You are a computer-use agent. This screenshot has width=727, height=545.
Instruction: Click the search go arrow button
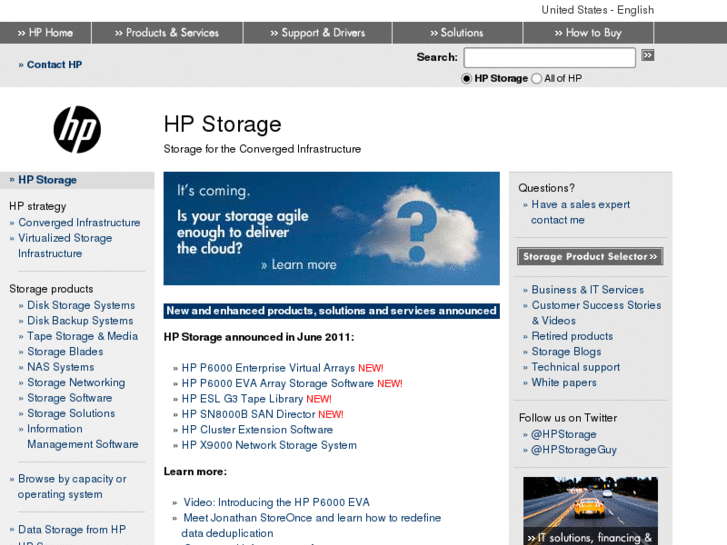pyautogui.click(x=648, y=55)
